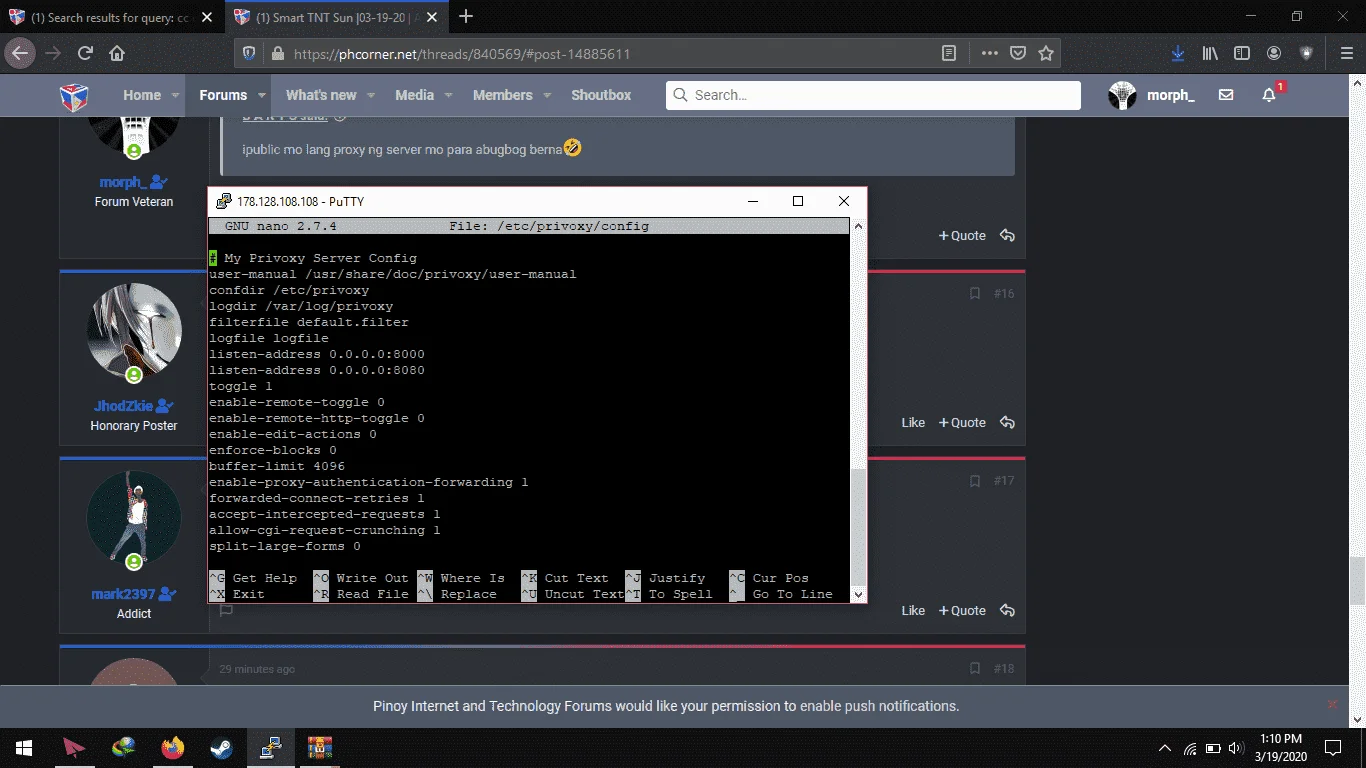
Task: Report flag icon under mark2397 post
Action: (x=226, y=610)
